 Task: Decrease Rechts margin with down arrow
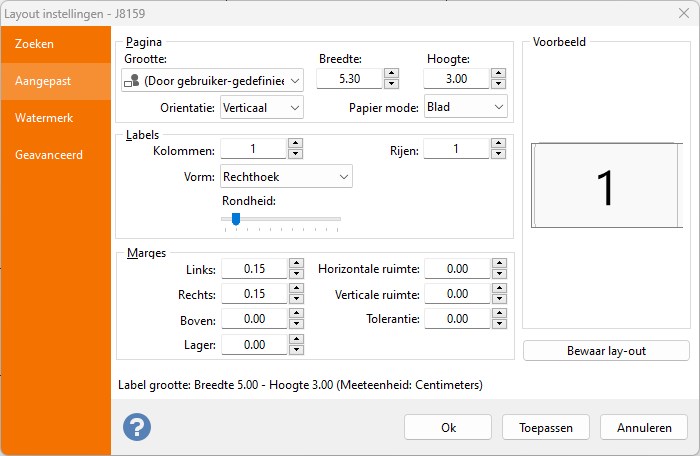296,298
